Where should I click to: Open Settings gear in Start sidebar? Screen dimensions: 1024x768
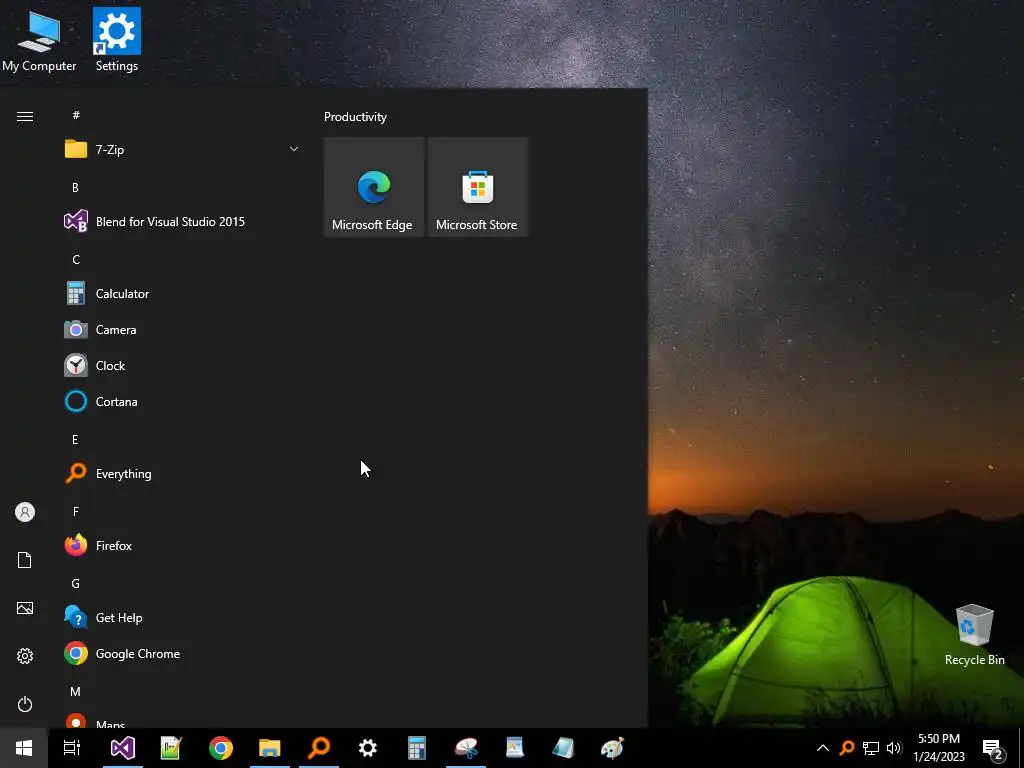click(x=25, y=656)
